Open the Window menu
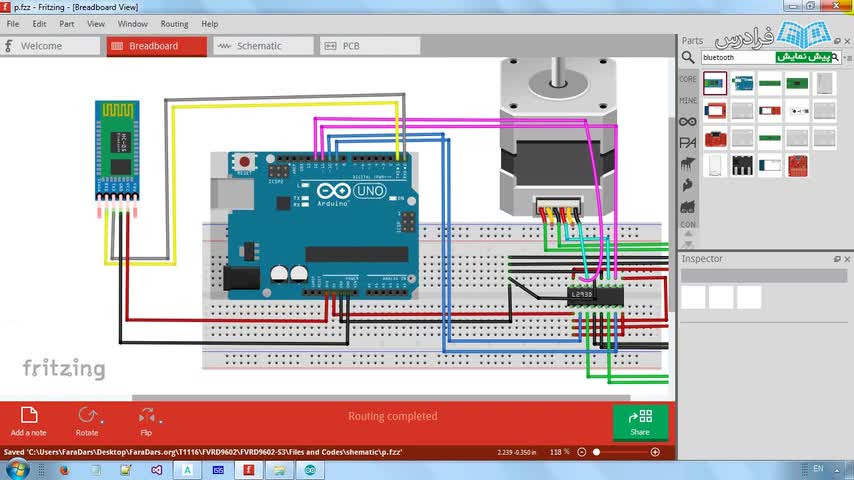The width and height of the screenshot is (854, 480). point(132,24)
